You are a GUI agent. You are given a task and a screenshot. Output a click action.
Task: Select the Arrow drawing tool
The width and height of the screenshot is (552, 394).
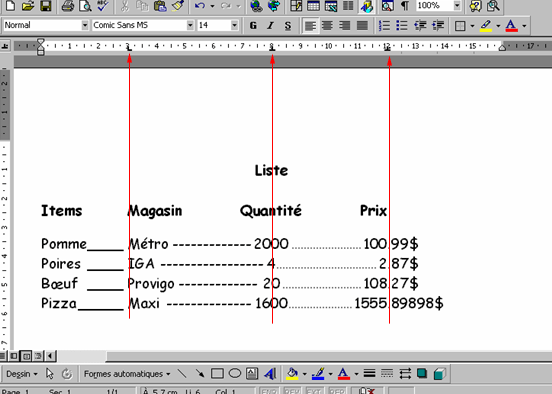(200, 374)
